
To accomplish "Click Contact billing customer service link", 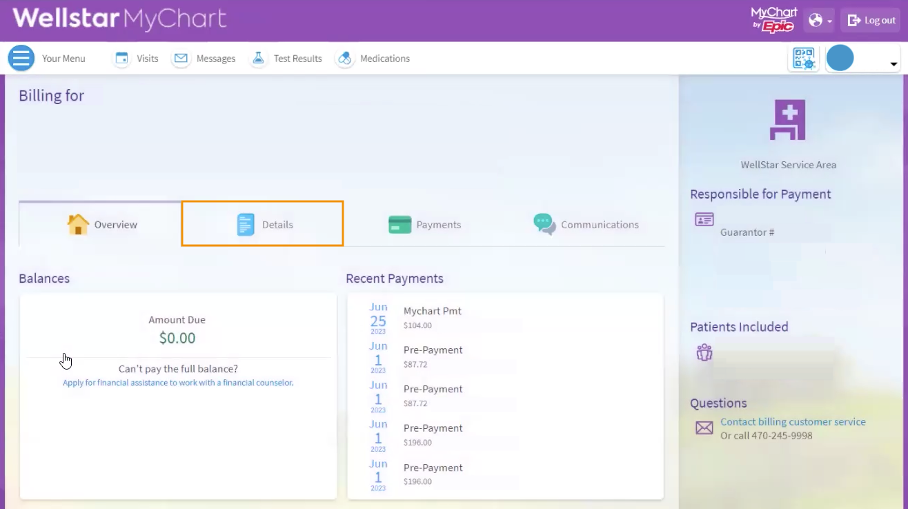I will (x=793, y=422).
